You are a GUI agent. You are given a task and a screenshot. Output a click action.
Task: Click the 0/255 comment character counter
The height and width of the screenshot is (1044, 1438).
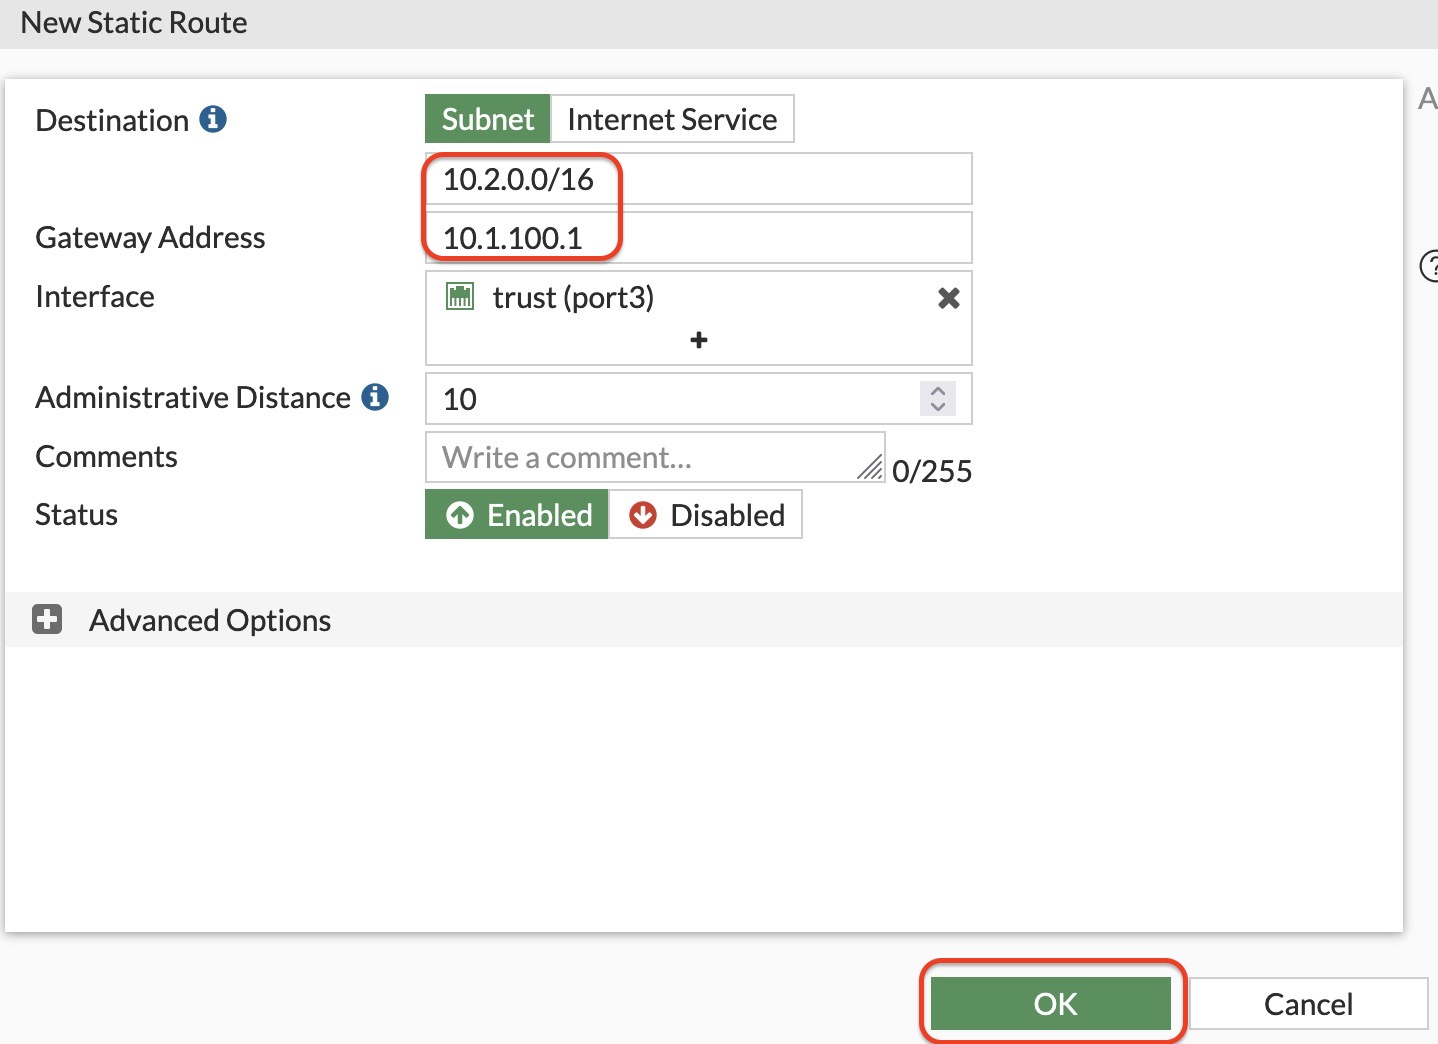(x=932, y=471)
